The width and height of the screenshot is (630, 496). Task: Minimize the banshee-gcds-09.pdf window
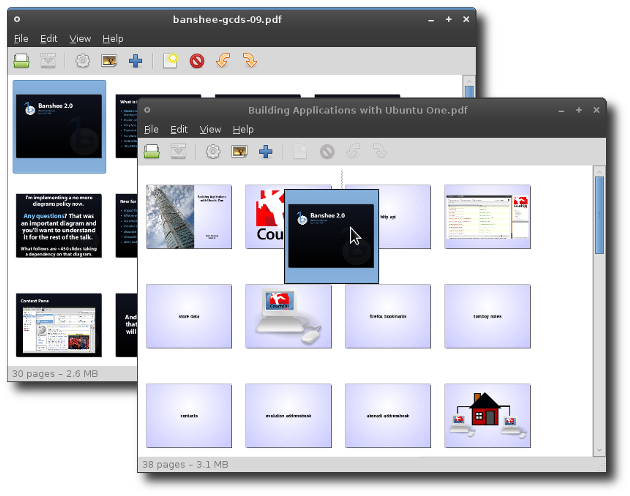pyautogui.click(x=431, y=19)
